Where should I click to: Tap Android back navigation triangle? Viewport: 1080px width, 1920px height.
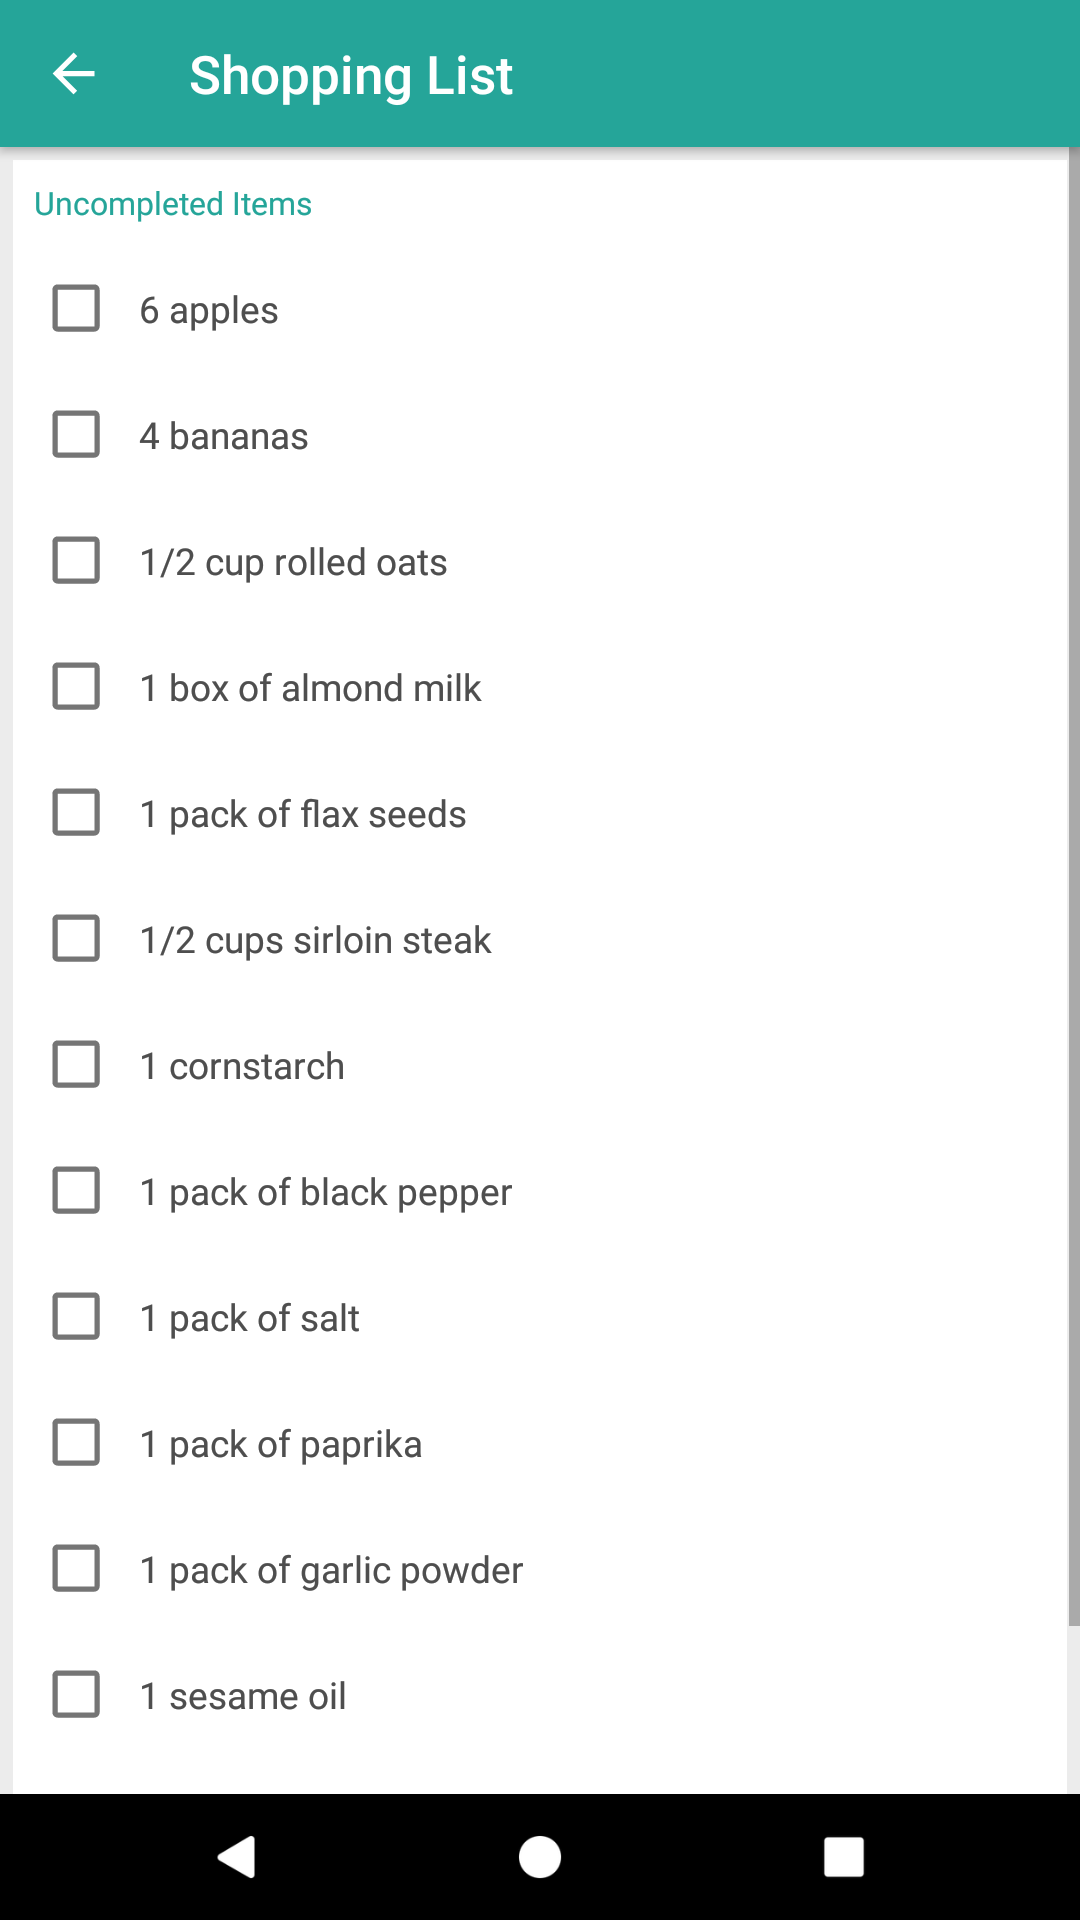237,1857
